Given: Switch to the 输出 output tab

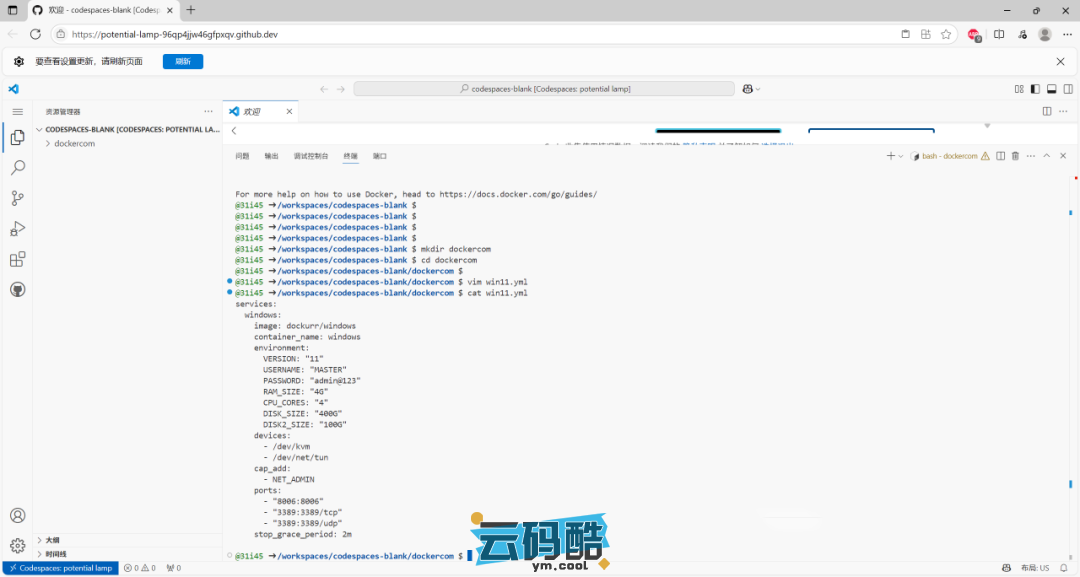Looking at the screenshot, I should 271,156.
